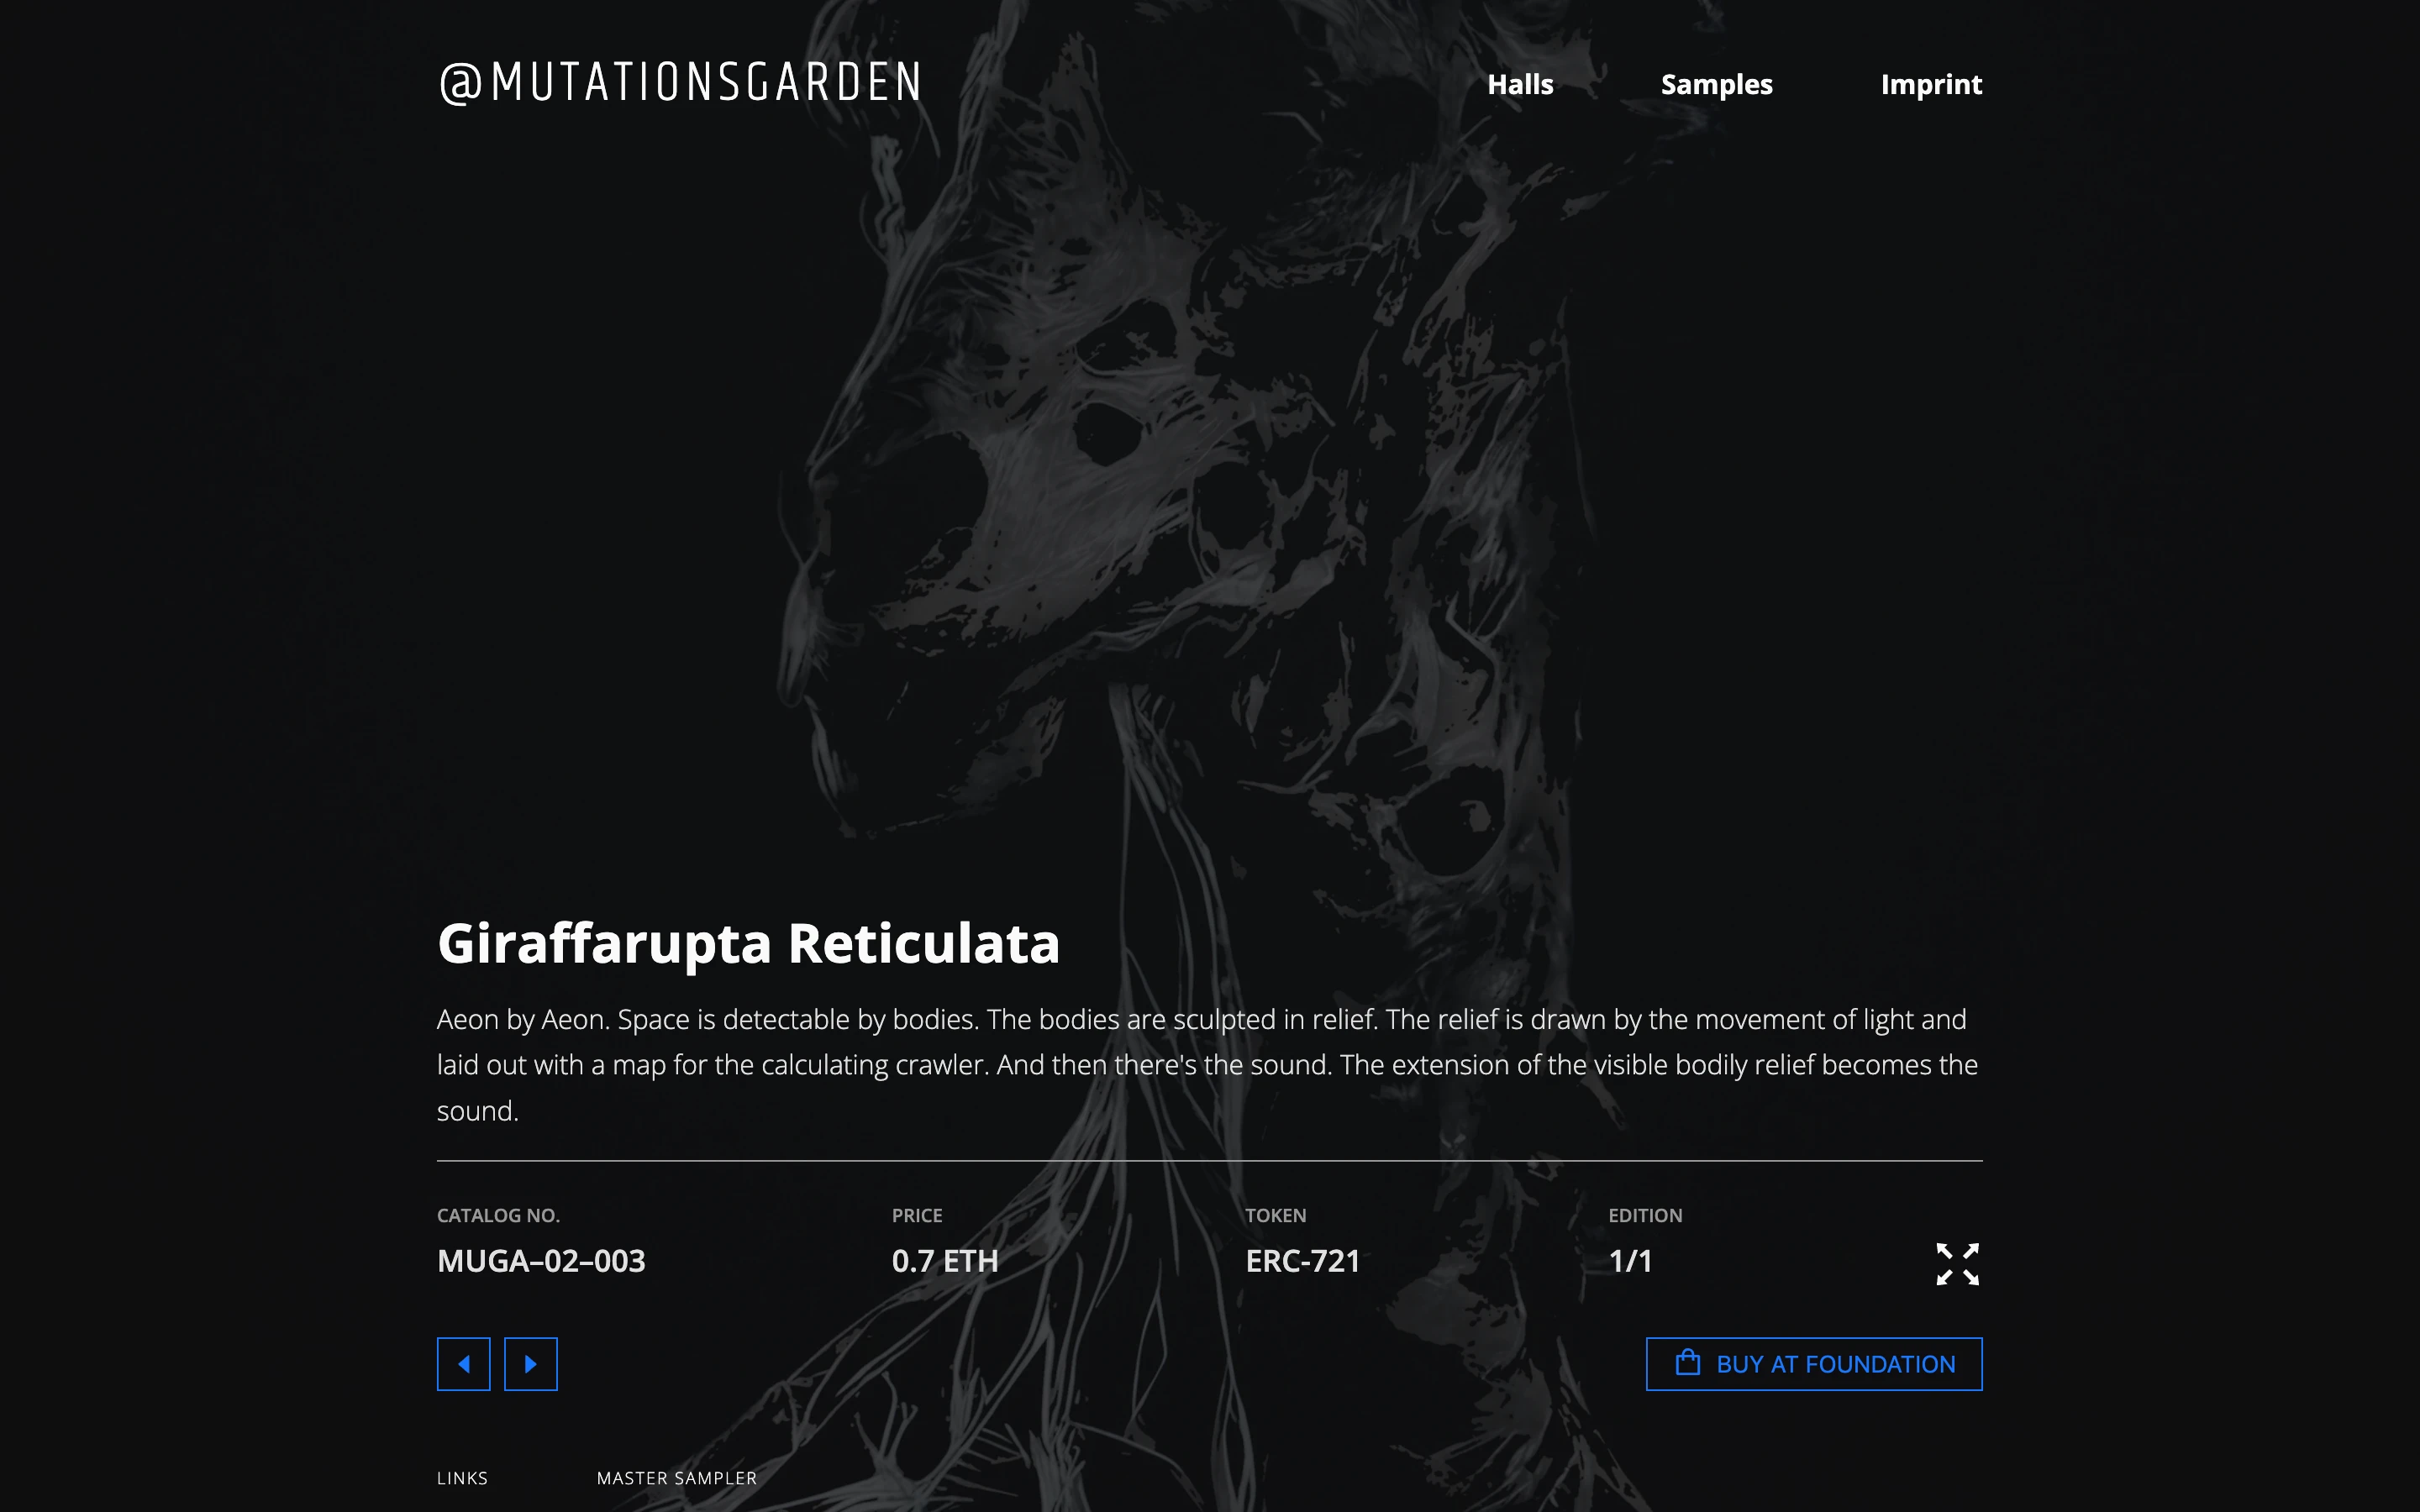The height and width of the screenshot is (1512, 2420).
Task: Click the LINKS section label
Action: (x=462, y=1478)
